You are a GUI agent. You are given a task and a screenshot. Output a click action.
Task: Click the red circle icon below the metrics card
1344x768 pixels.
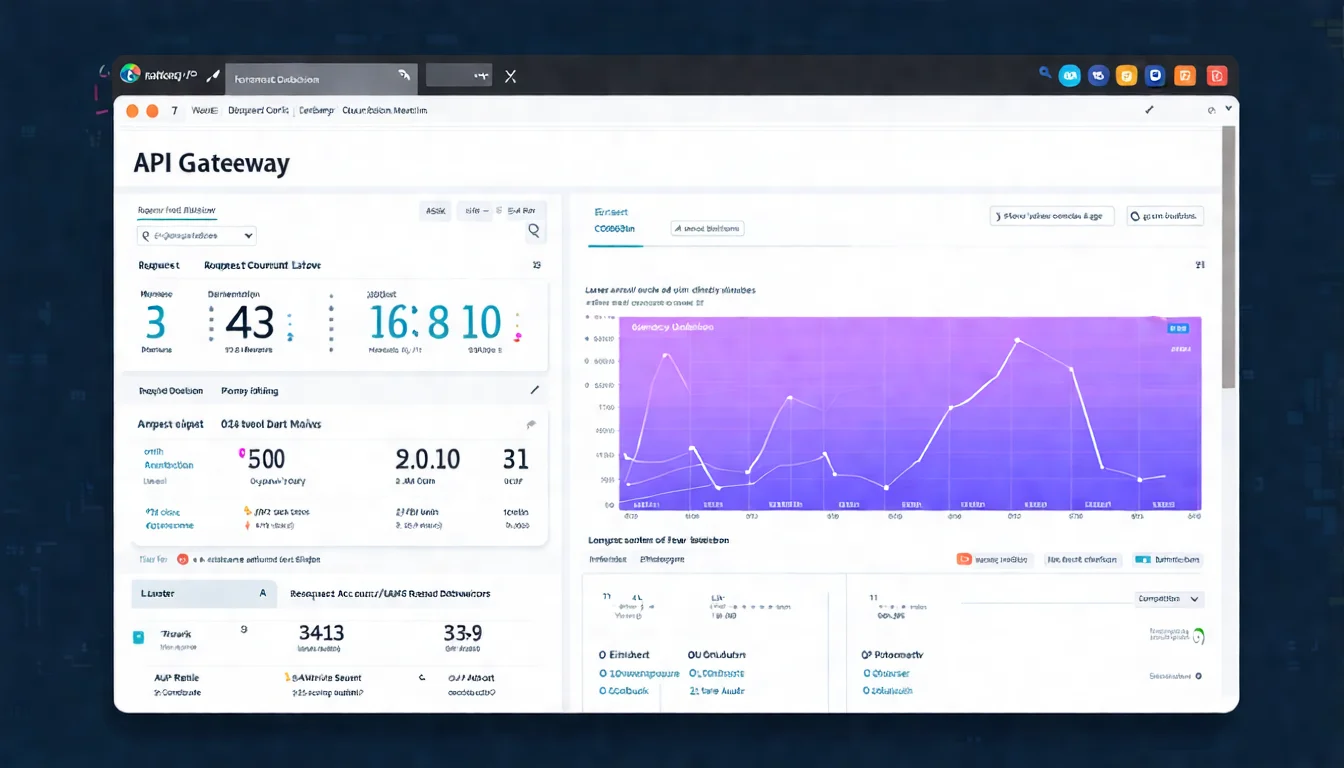183,560
